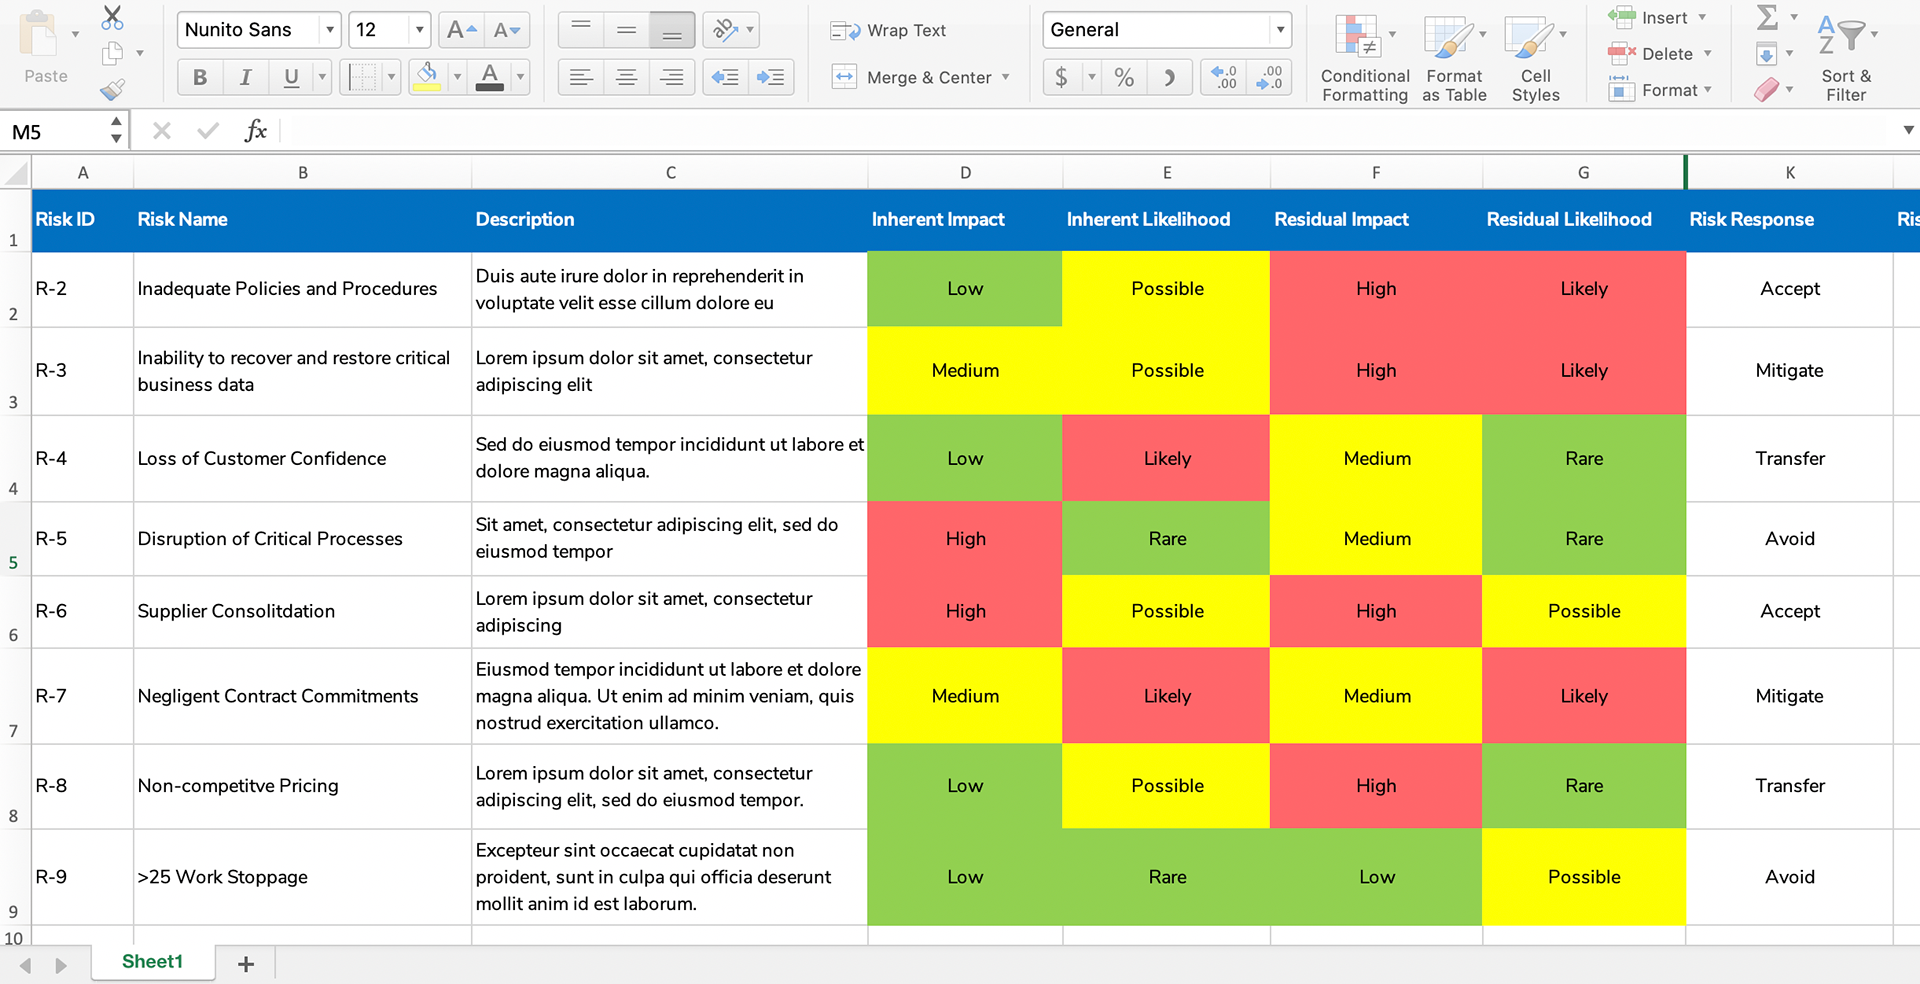This screenshot has height=984, width=1920.
Task: Open the Nunito Sans font dropdown
Action: 330,30
